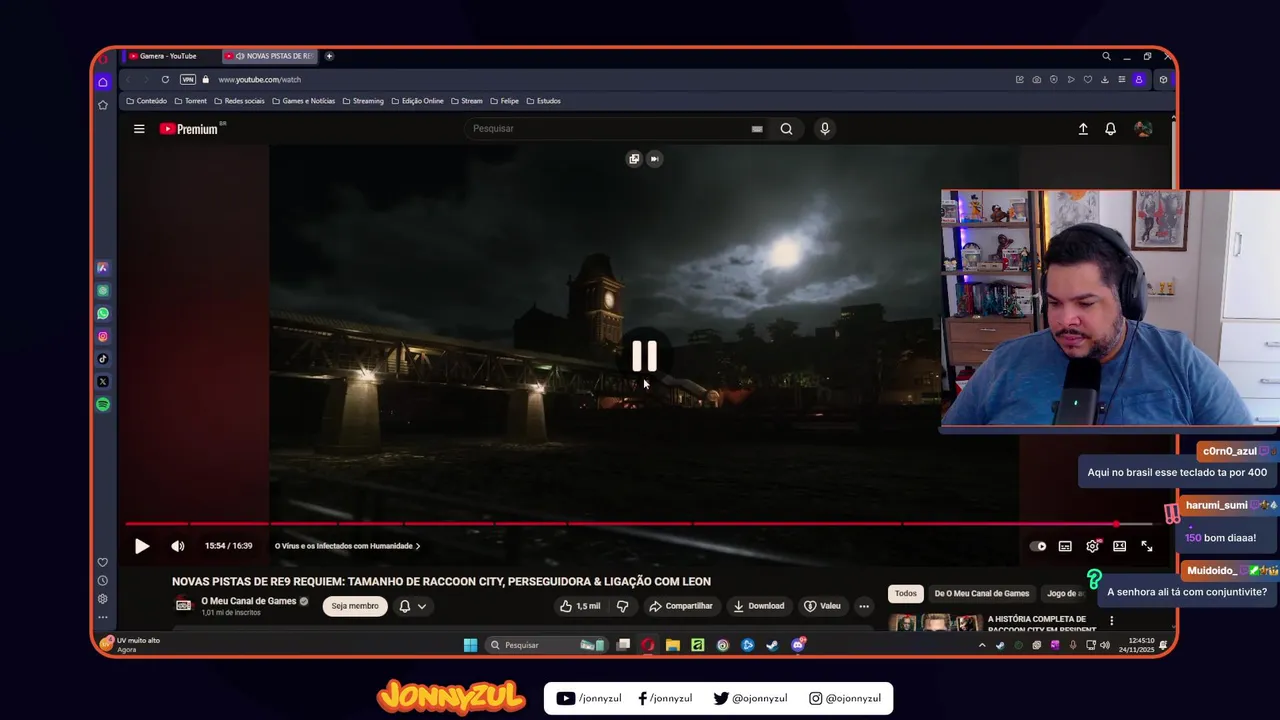Open the more actions ellipsis under the video
Screen dimensions: 1280x720
click(x=864, y=606)
